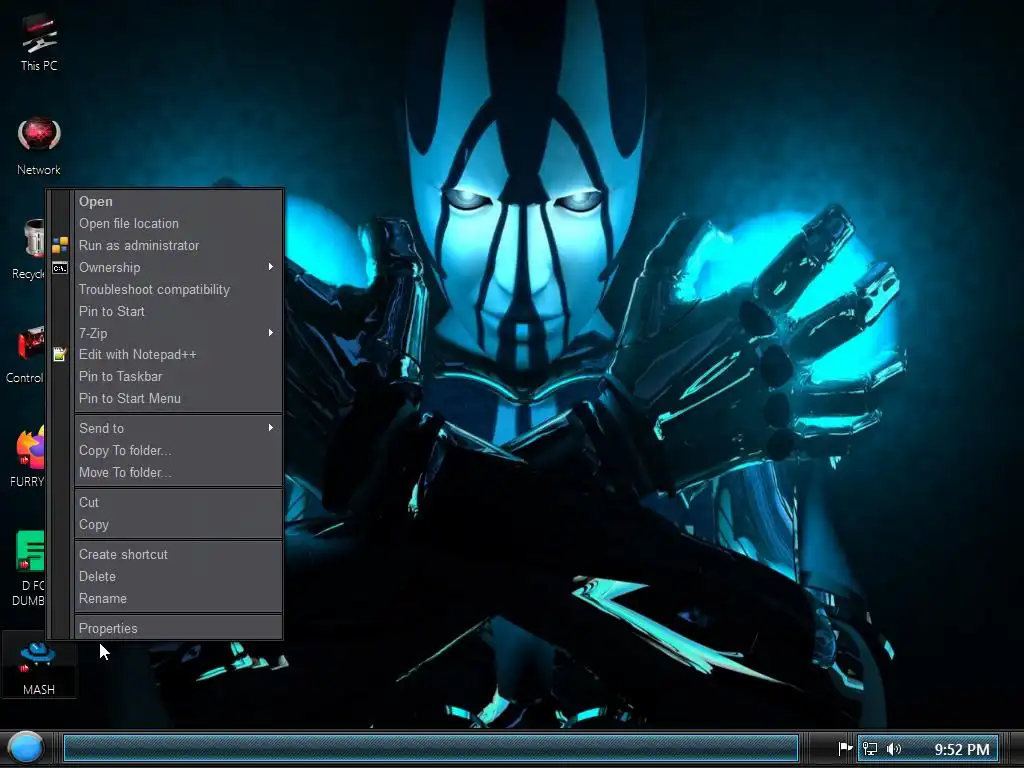Choose Open file location
Viewport: 1024px width, 768px height.
pyautogui.click(x=179, y=223)
